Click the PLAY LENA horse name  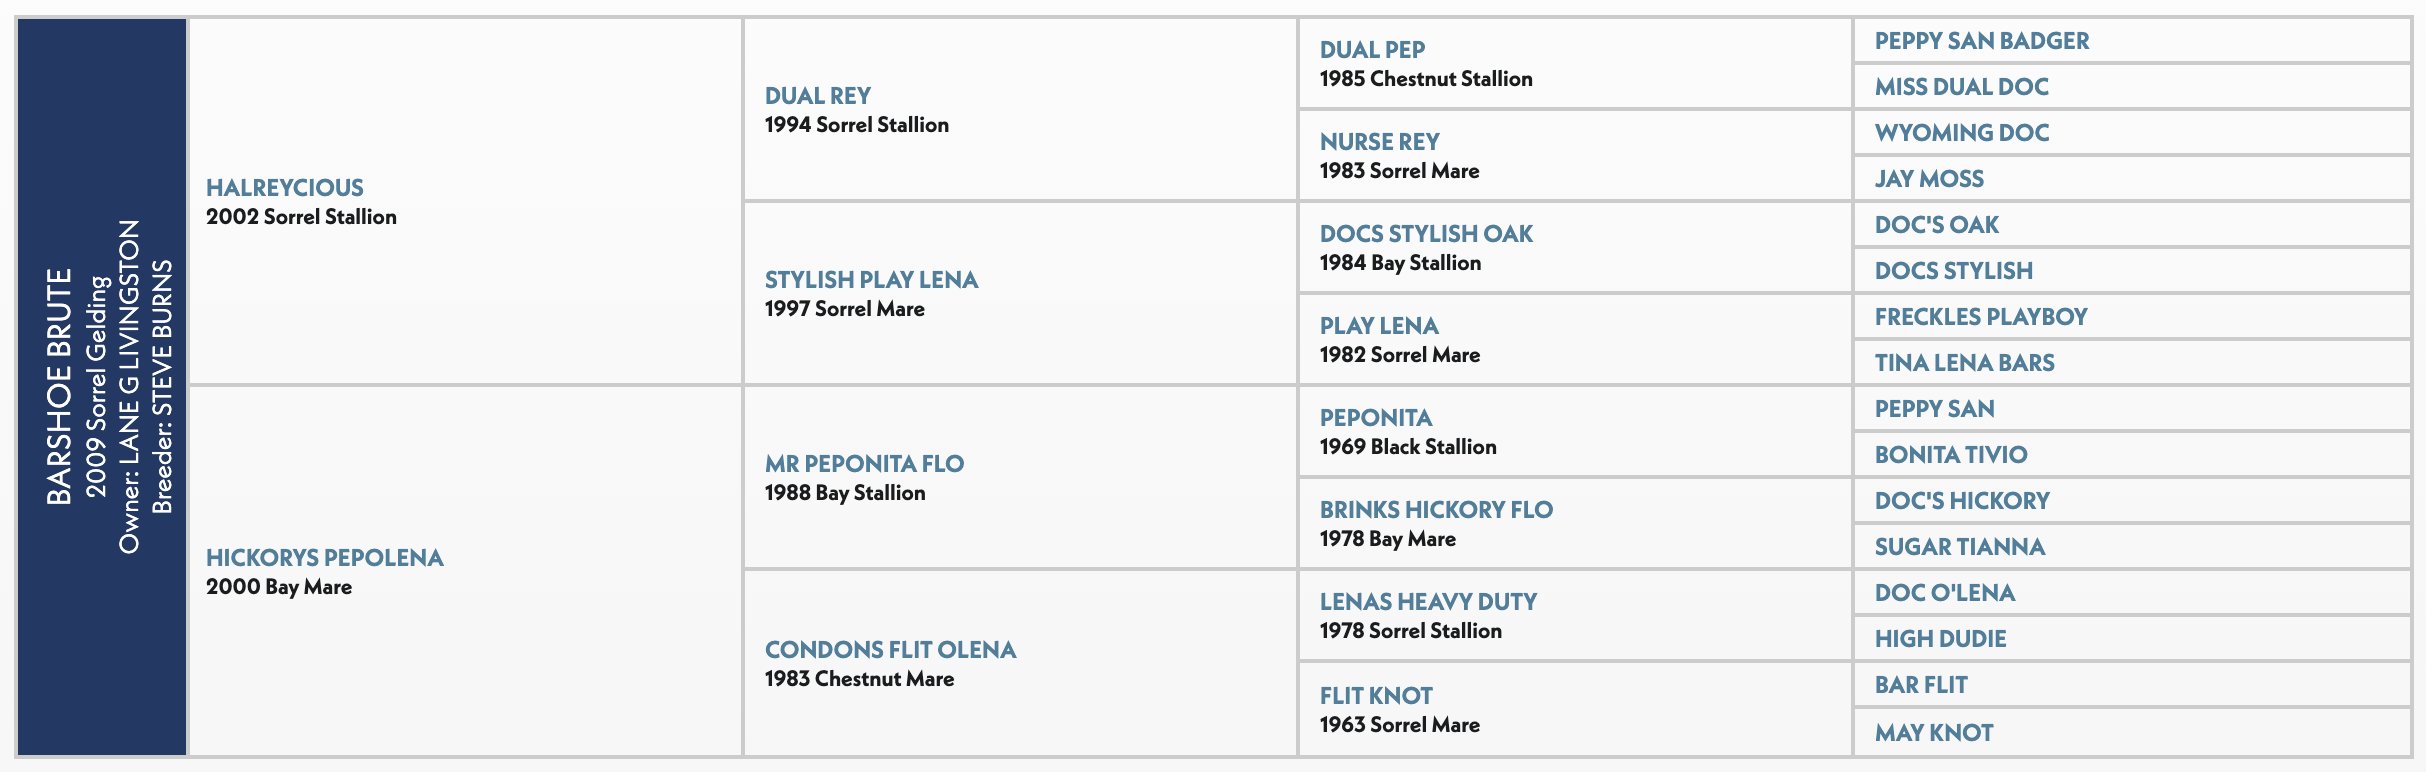click(x=1378, y=326)
